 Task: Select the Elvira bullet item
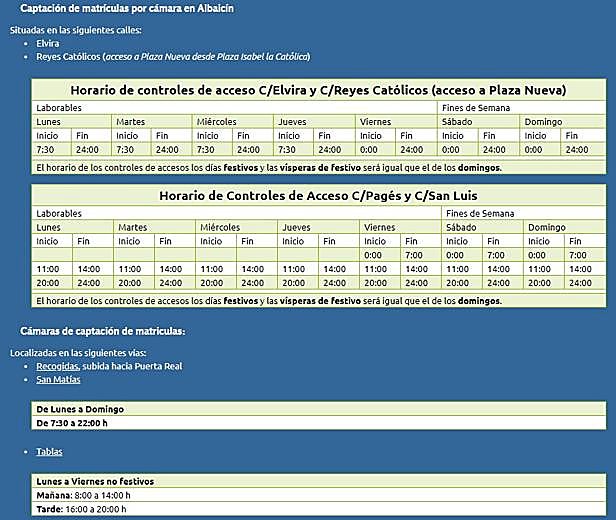click(47, 44)
